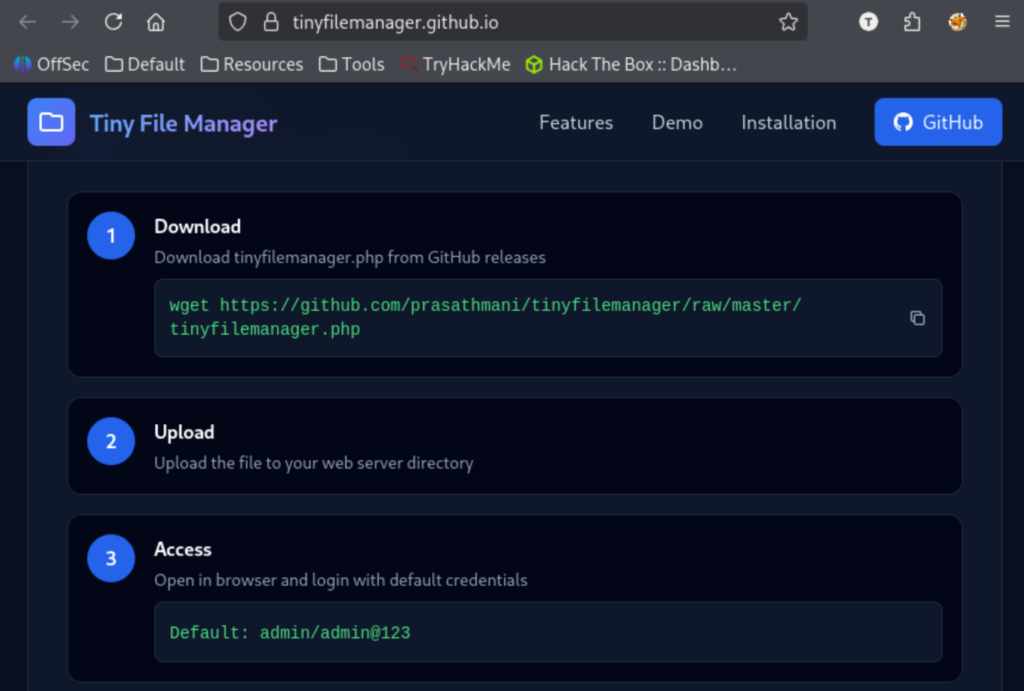Copy the wget command with the copy icon
This screenshot has width=1024, height=691.
point(917,318)
